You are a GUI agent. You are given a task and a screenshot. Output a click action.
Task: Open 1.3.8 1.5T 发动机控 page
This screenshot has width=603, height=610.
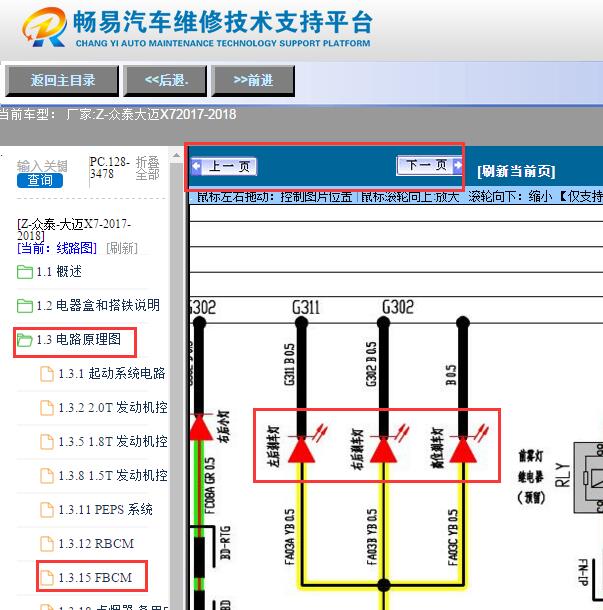113,475
